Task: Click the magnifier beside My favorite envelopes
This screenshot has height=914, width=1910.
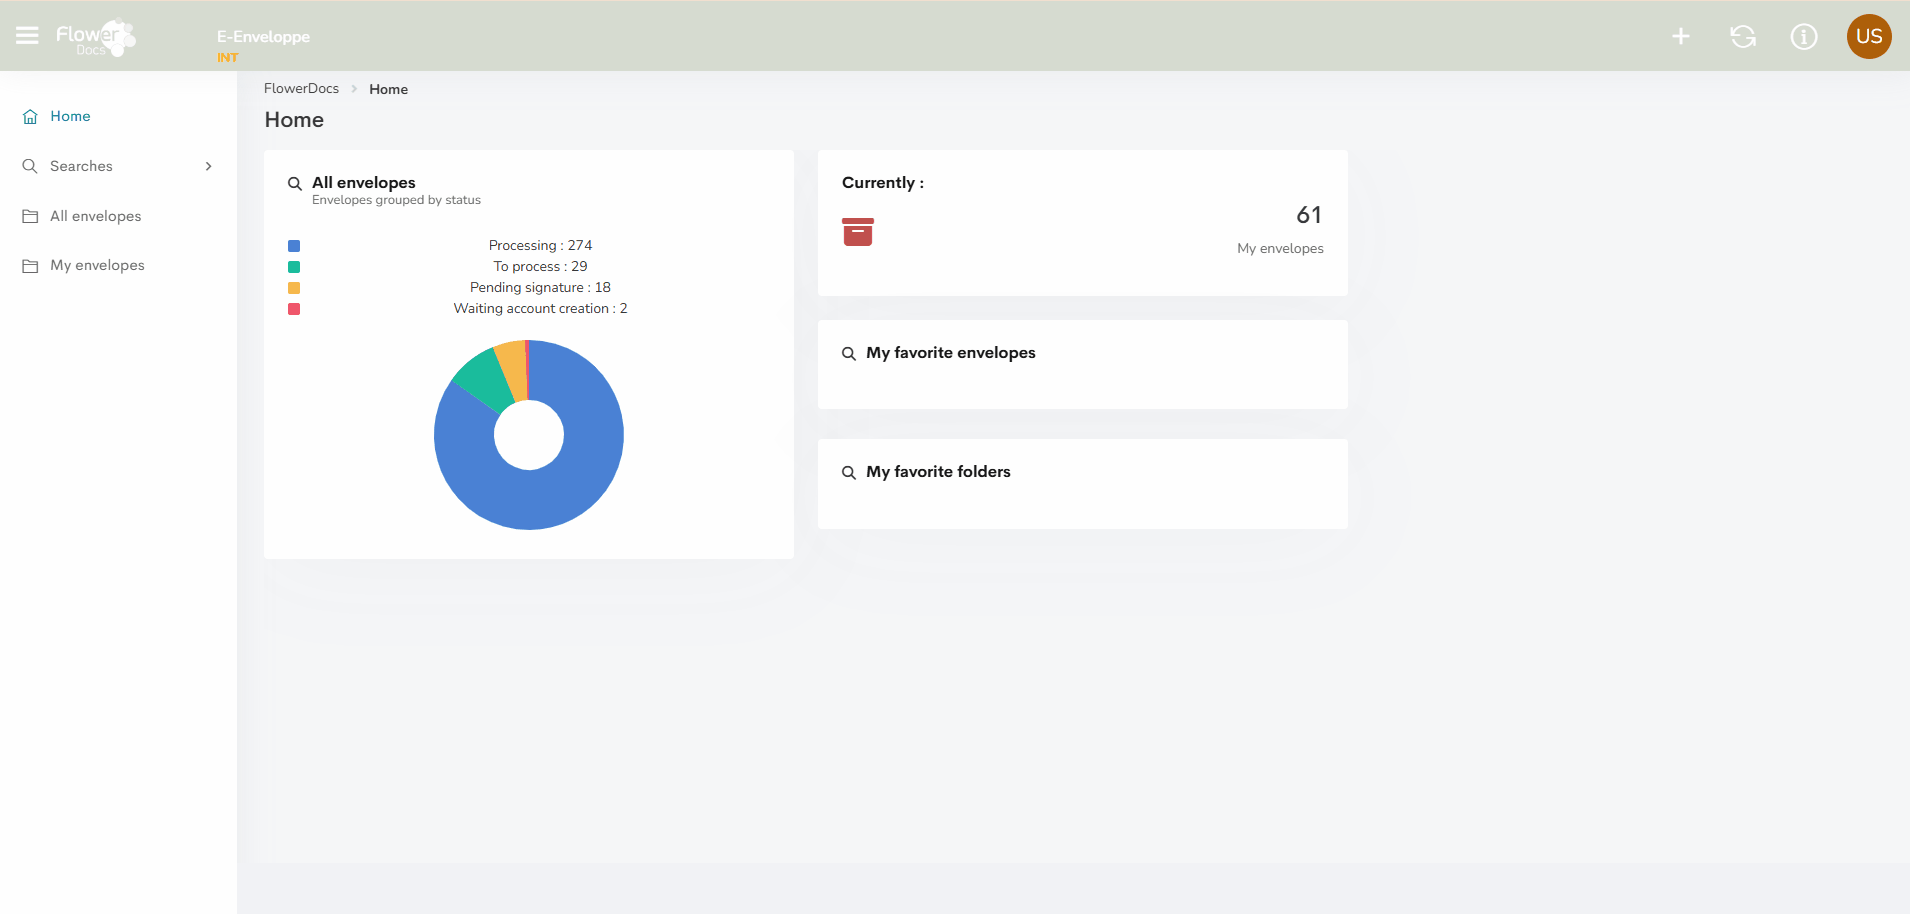Action: pyautogui.click(x=849, y=353)
